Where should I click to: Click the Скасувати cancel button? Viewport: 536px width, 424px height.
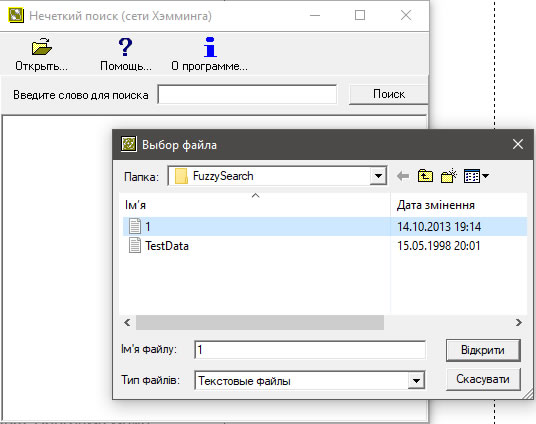coord(483,379)
